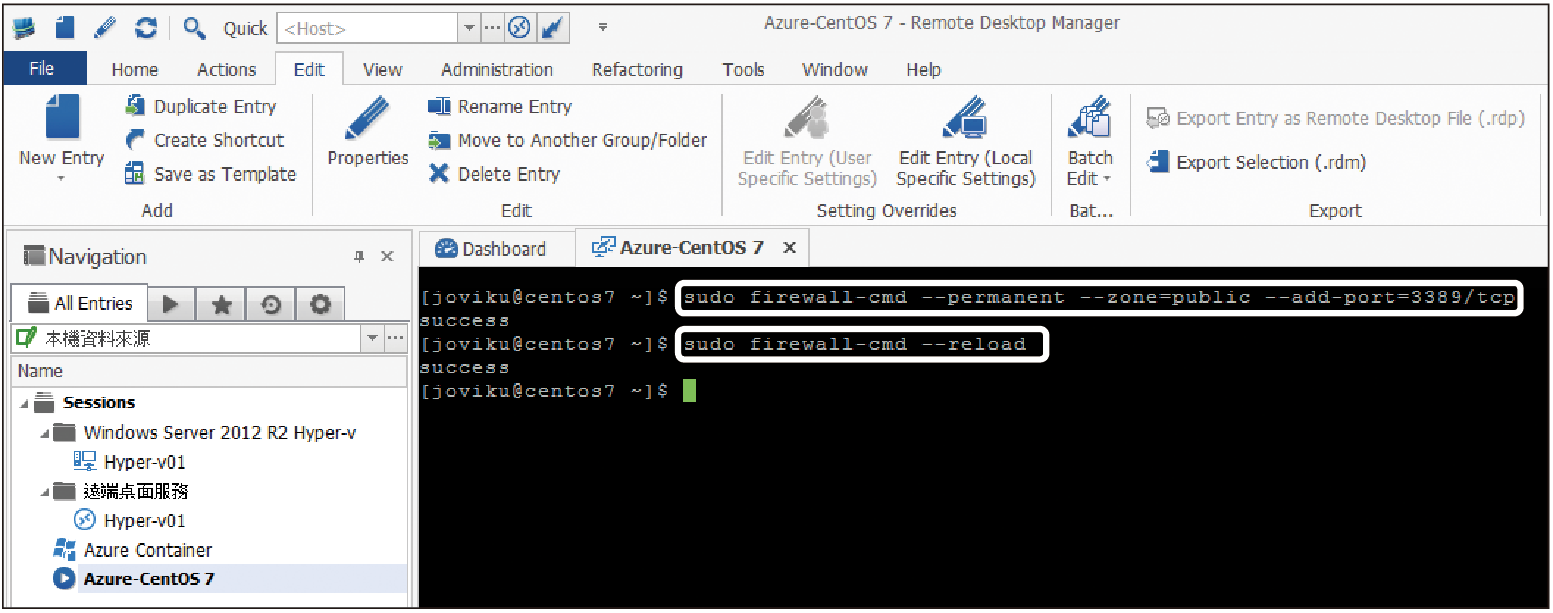Click Create Shortcut
Image resolution: width=1553 pixels, height=613 pixels.
coord(204,140)
